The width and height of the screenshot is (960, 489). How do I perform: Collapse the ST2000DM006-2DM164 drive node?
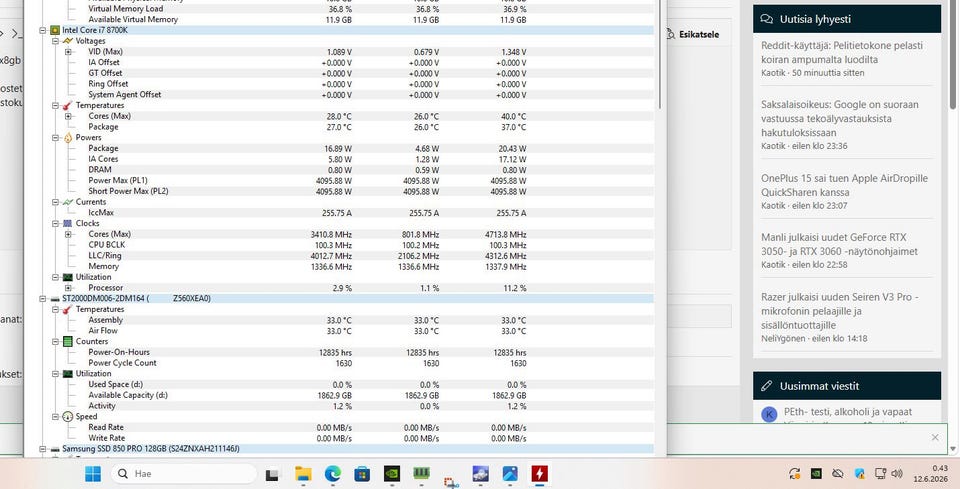[42, 299]
